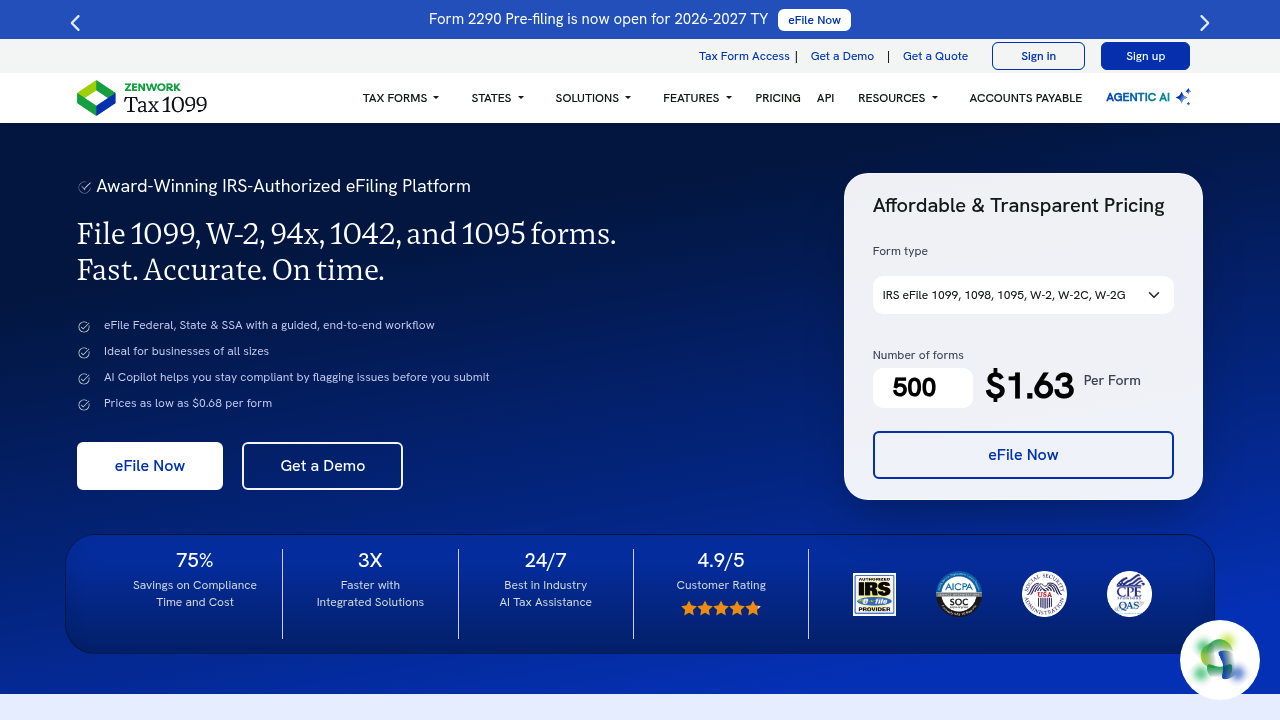Go to next announcement banner slide
Image resolution: width=1280 pixels, height=720 pixels.
point(1204,23)
